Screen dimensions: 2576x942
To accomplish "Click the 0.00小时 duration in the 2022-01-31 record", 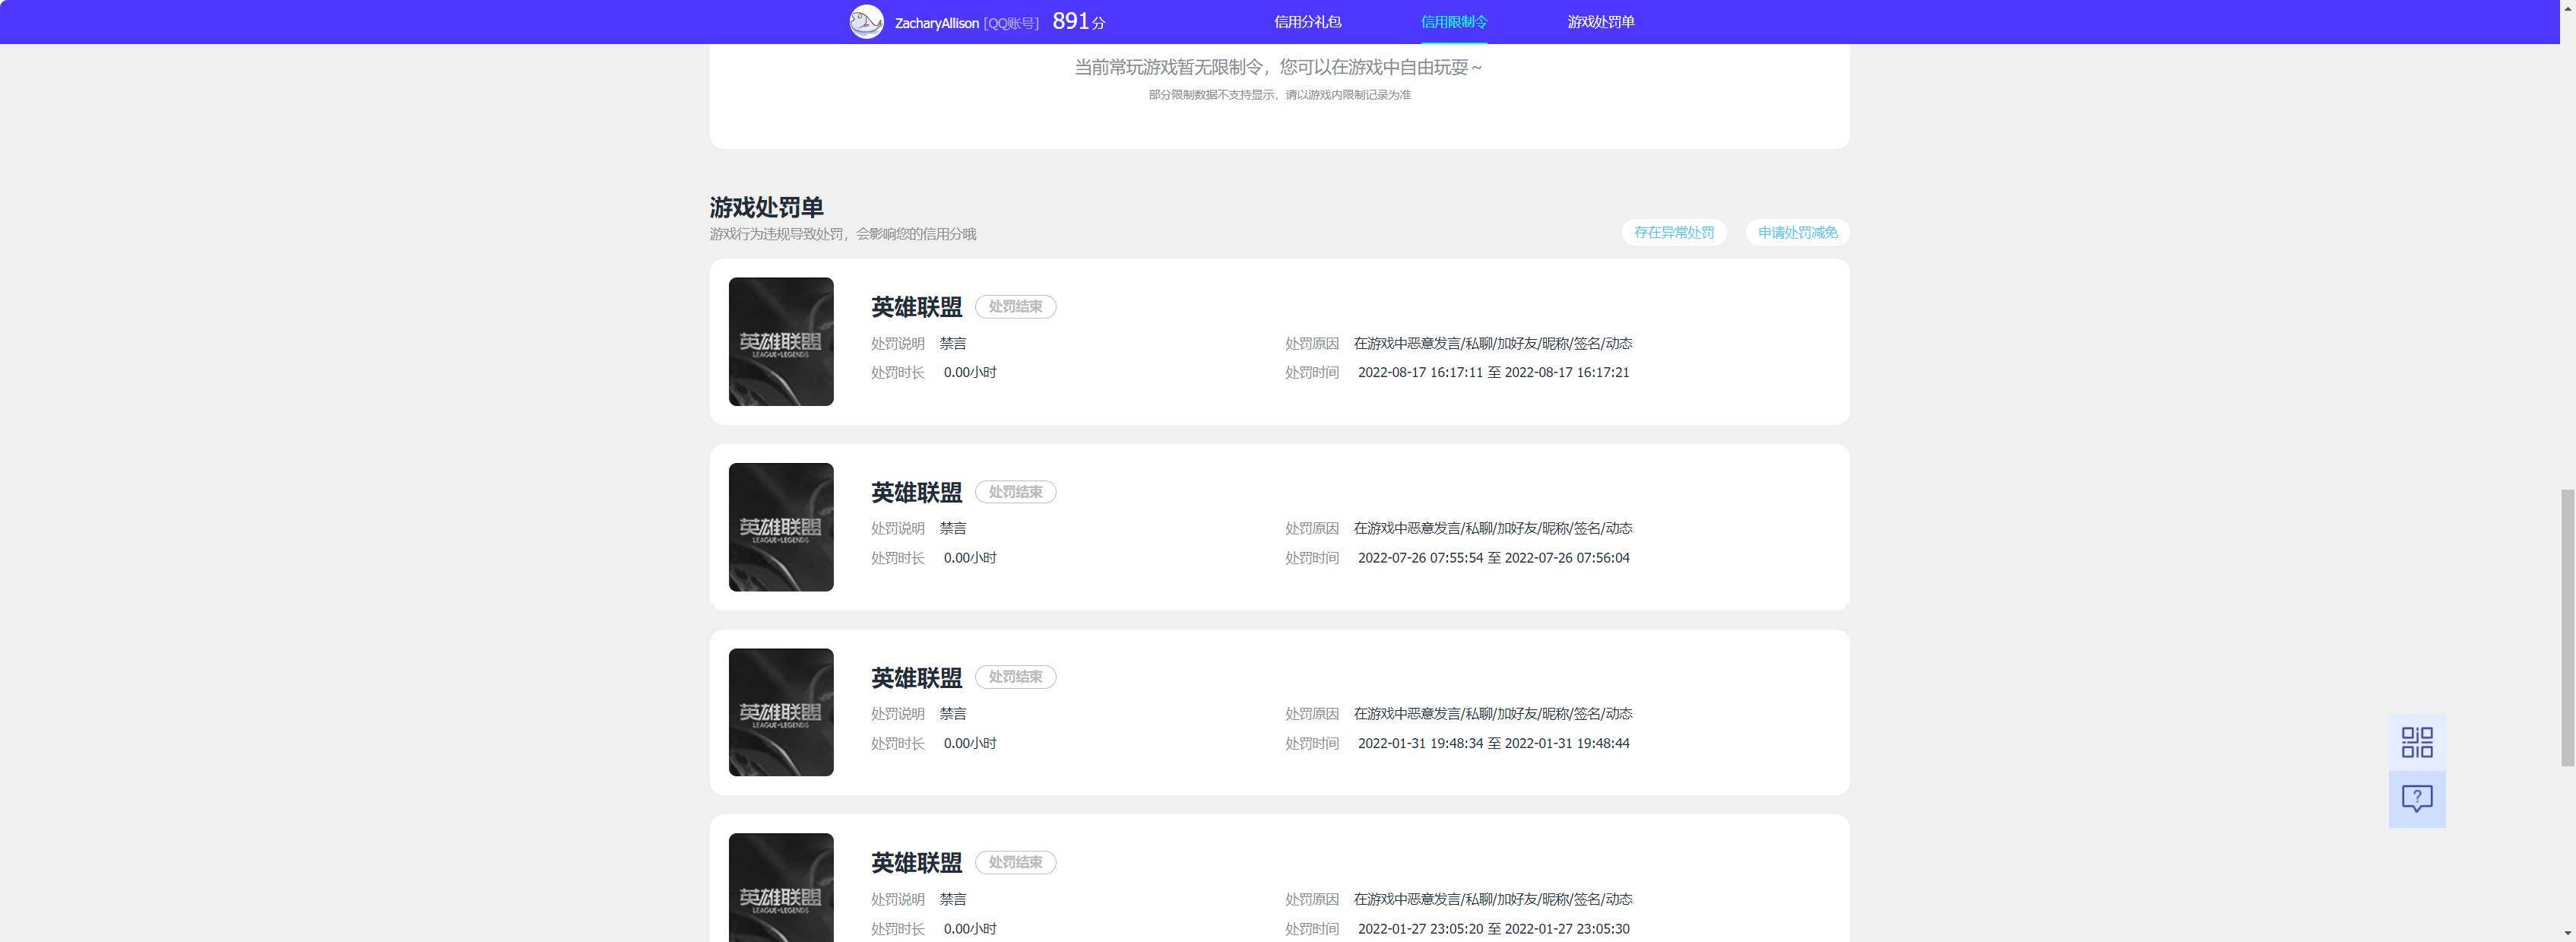I will [x=970, y=743].
